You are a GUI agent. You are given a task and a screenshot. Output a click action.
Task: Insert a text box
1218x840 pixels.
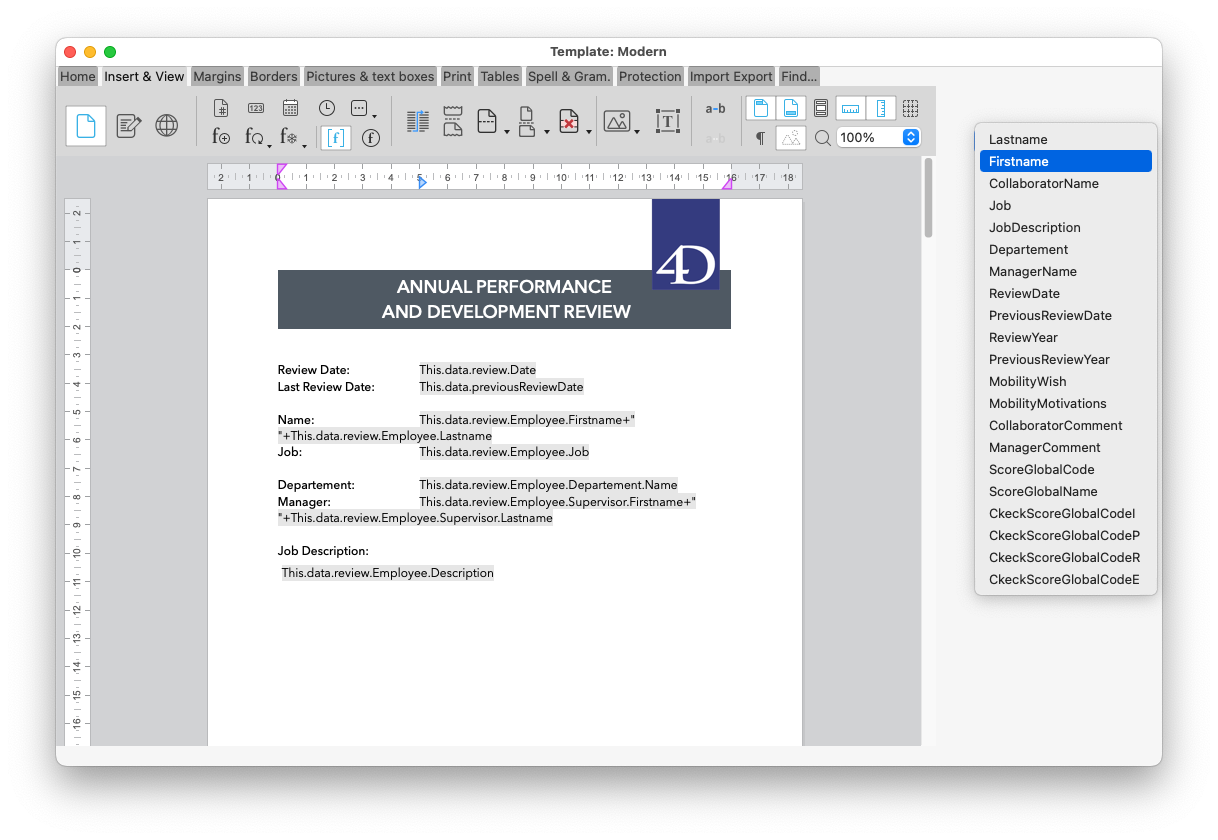[x=667, y=122]
